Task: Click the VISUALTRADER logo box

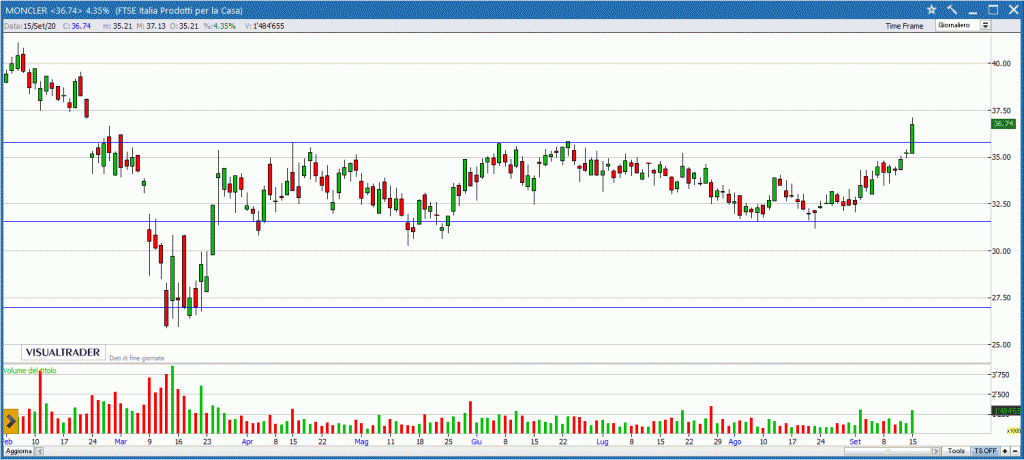Action: pyautogui.click(x=63, y=352)
